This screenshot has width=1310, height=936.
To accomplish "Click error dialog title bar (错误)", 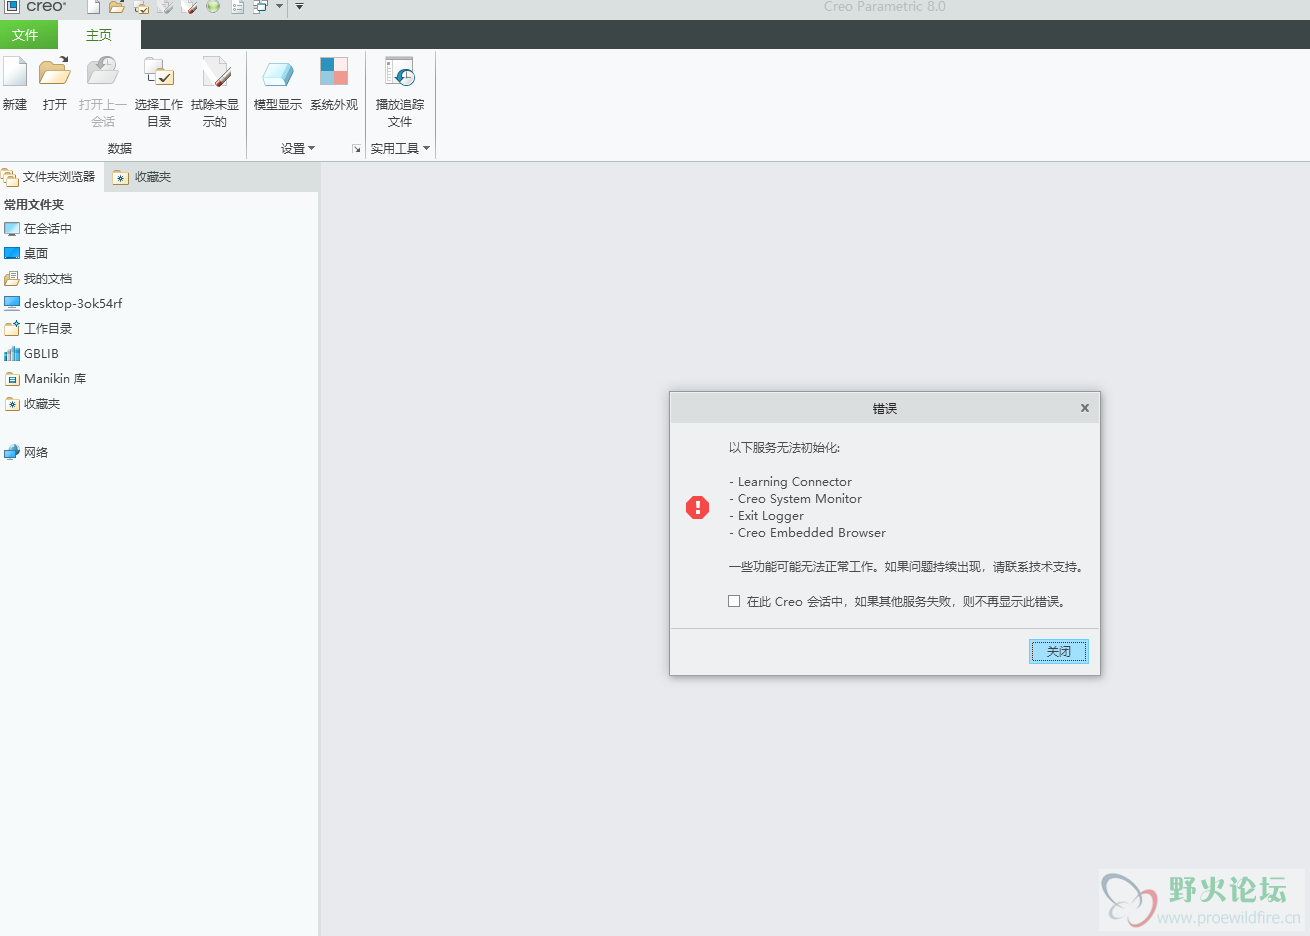I will tap(885, 408).
